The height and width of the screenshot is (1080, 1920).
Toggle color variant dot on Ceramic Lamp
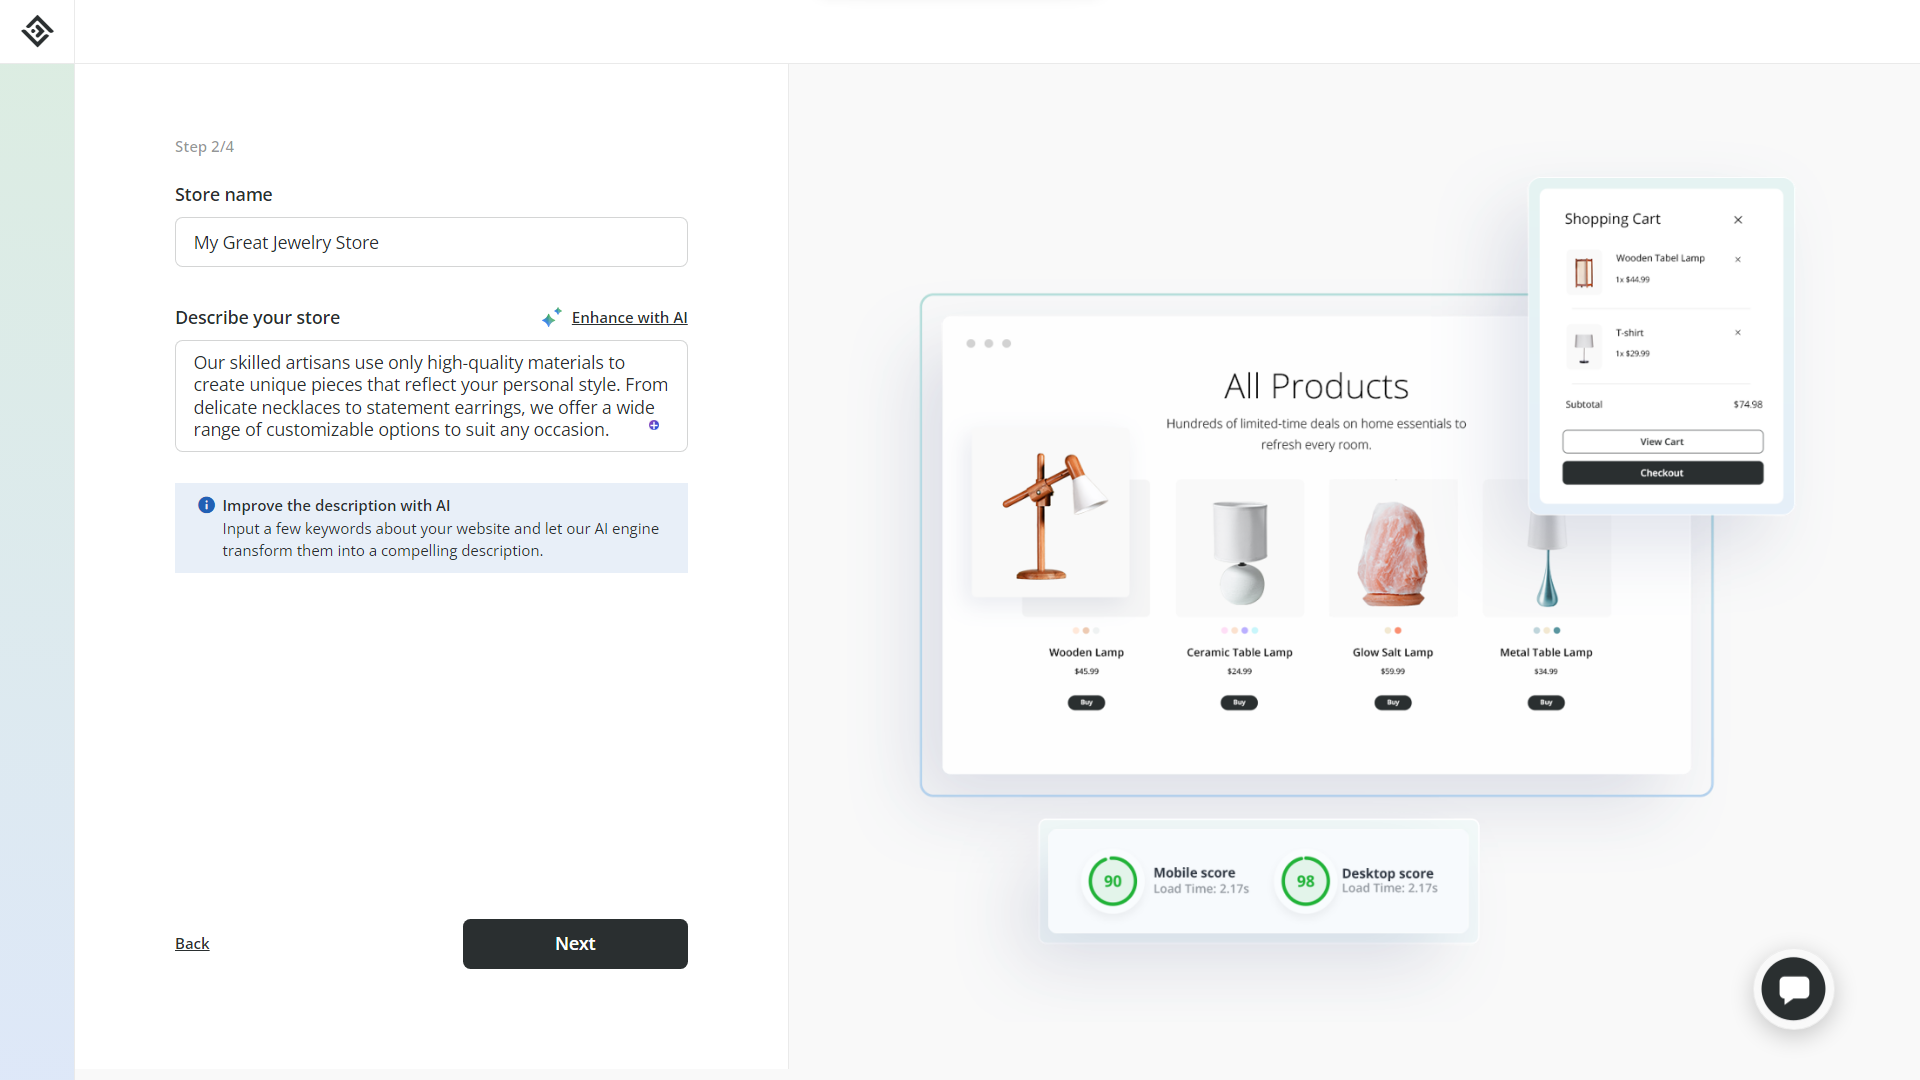pos(1224,629)
